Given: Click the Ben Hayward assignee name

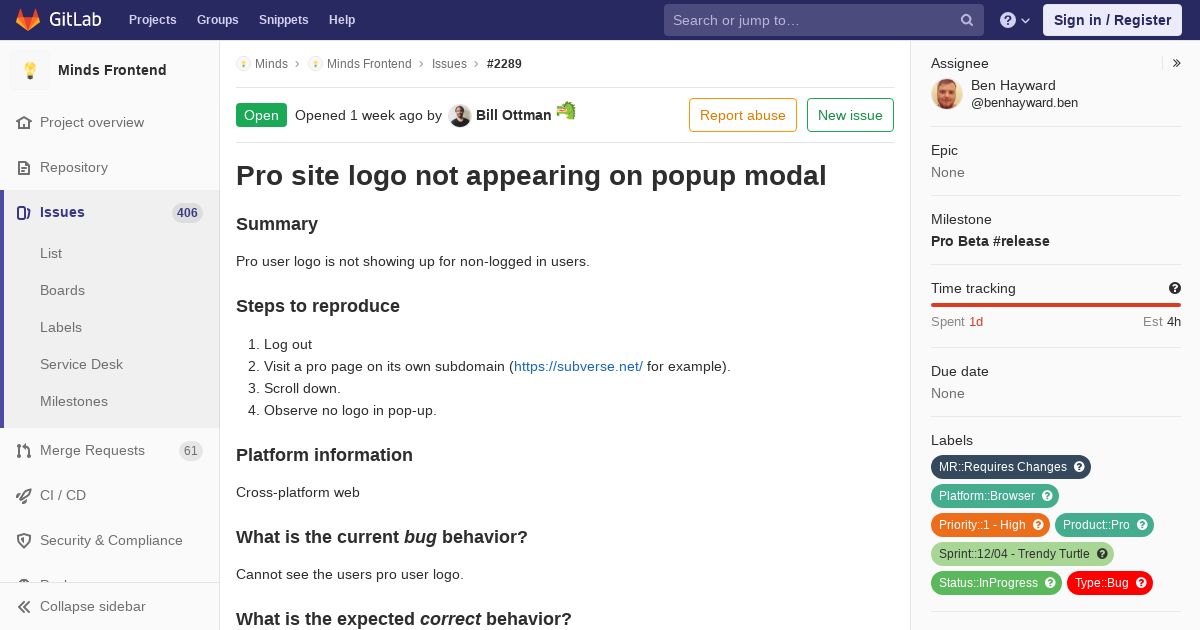Looking at the screenshot, I should (x=1013, y=85).
